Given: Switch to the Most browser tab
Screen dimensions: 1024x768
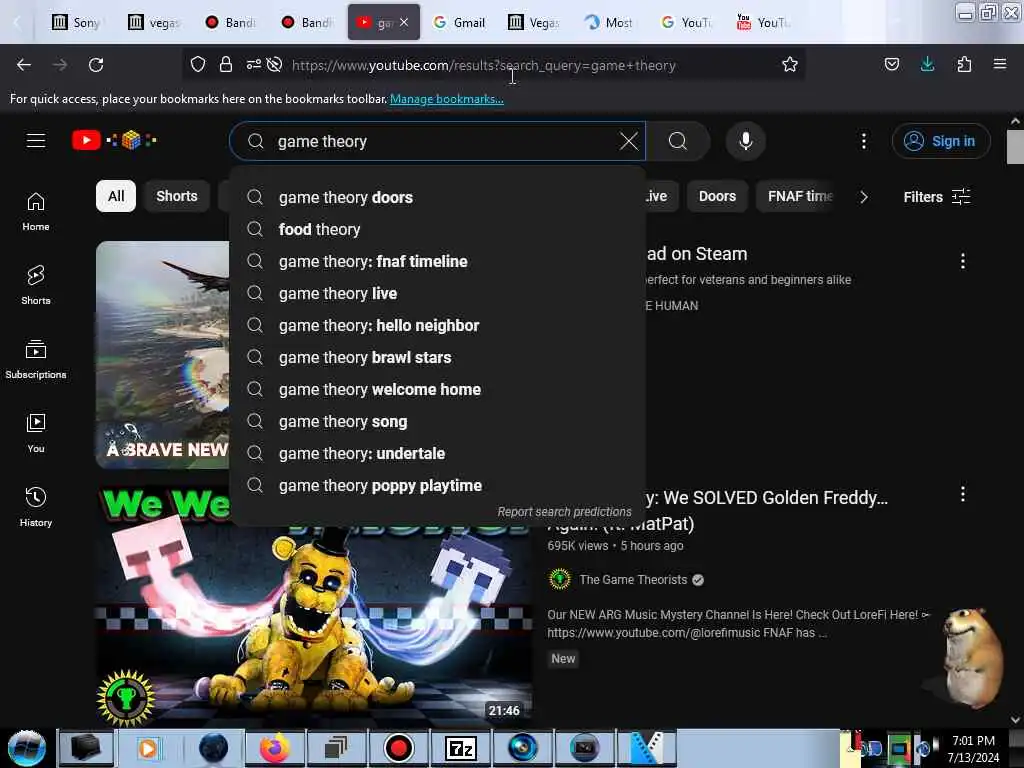Looking at the screenshot, I should click(x=609, y=22).
